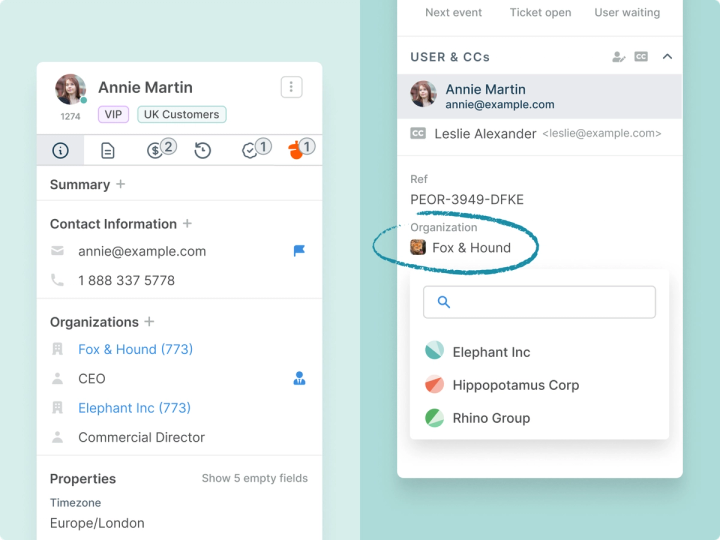The width and height of the screenshot is (720, 540).
Task: Click the CC icon in USER & CCs header
Action: pyautogui.click(x=642, y=57)
